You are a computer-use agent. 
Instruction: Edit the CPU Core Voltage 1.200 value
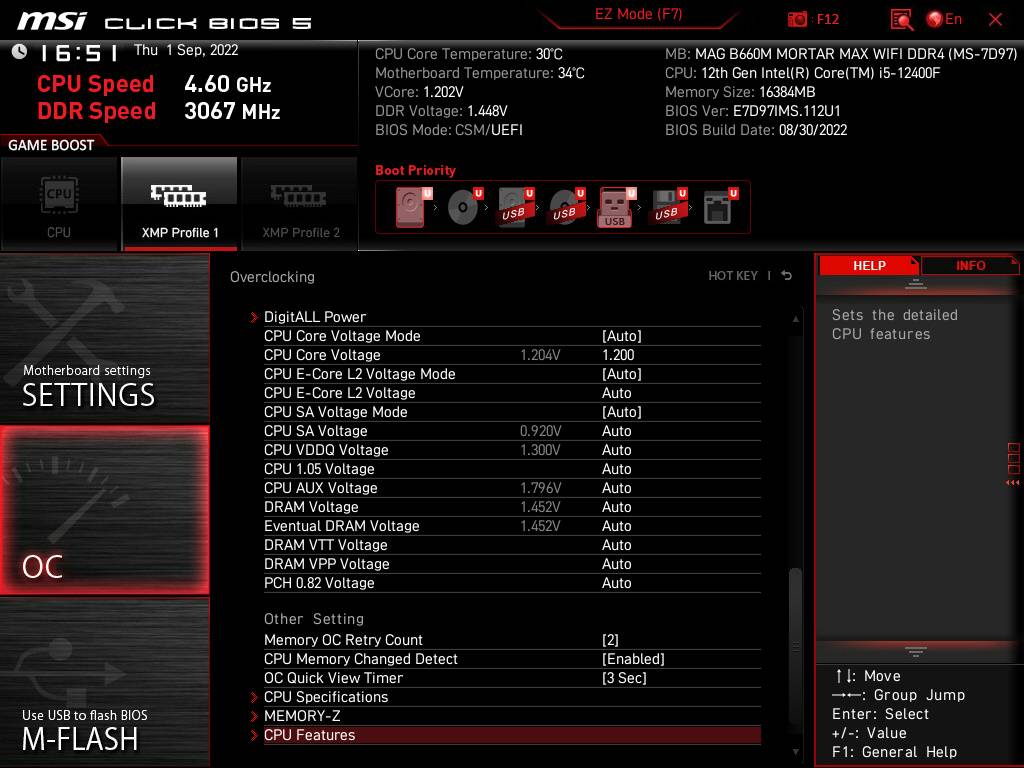click(618, 355)
